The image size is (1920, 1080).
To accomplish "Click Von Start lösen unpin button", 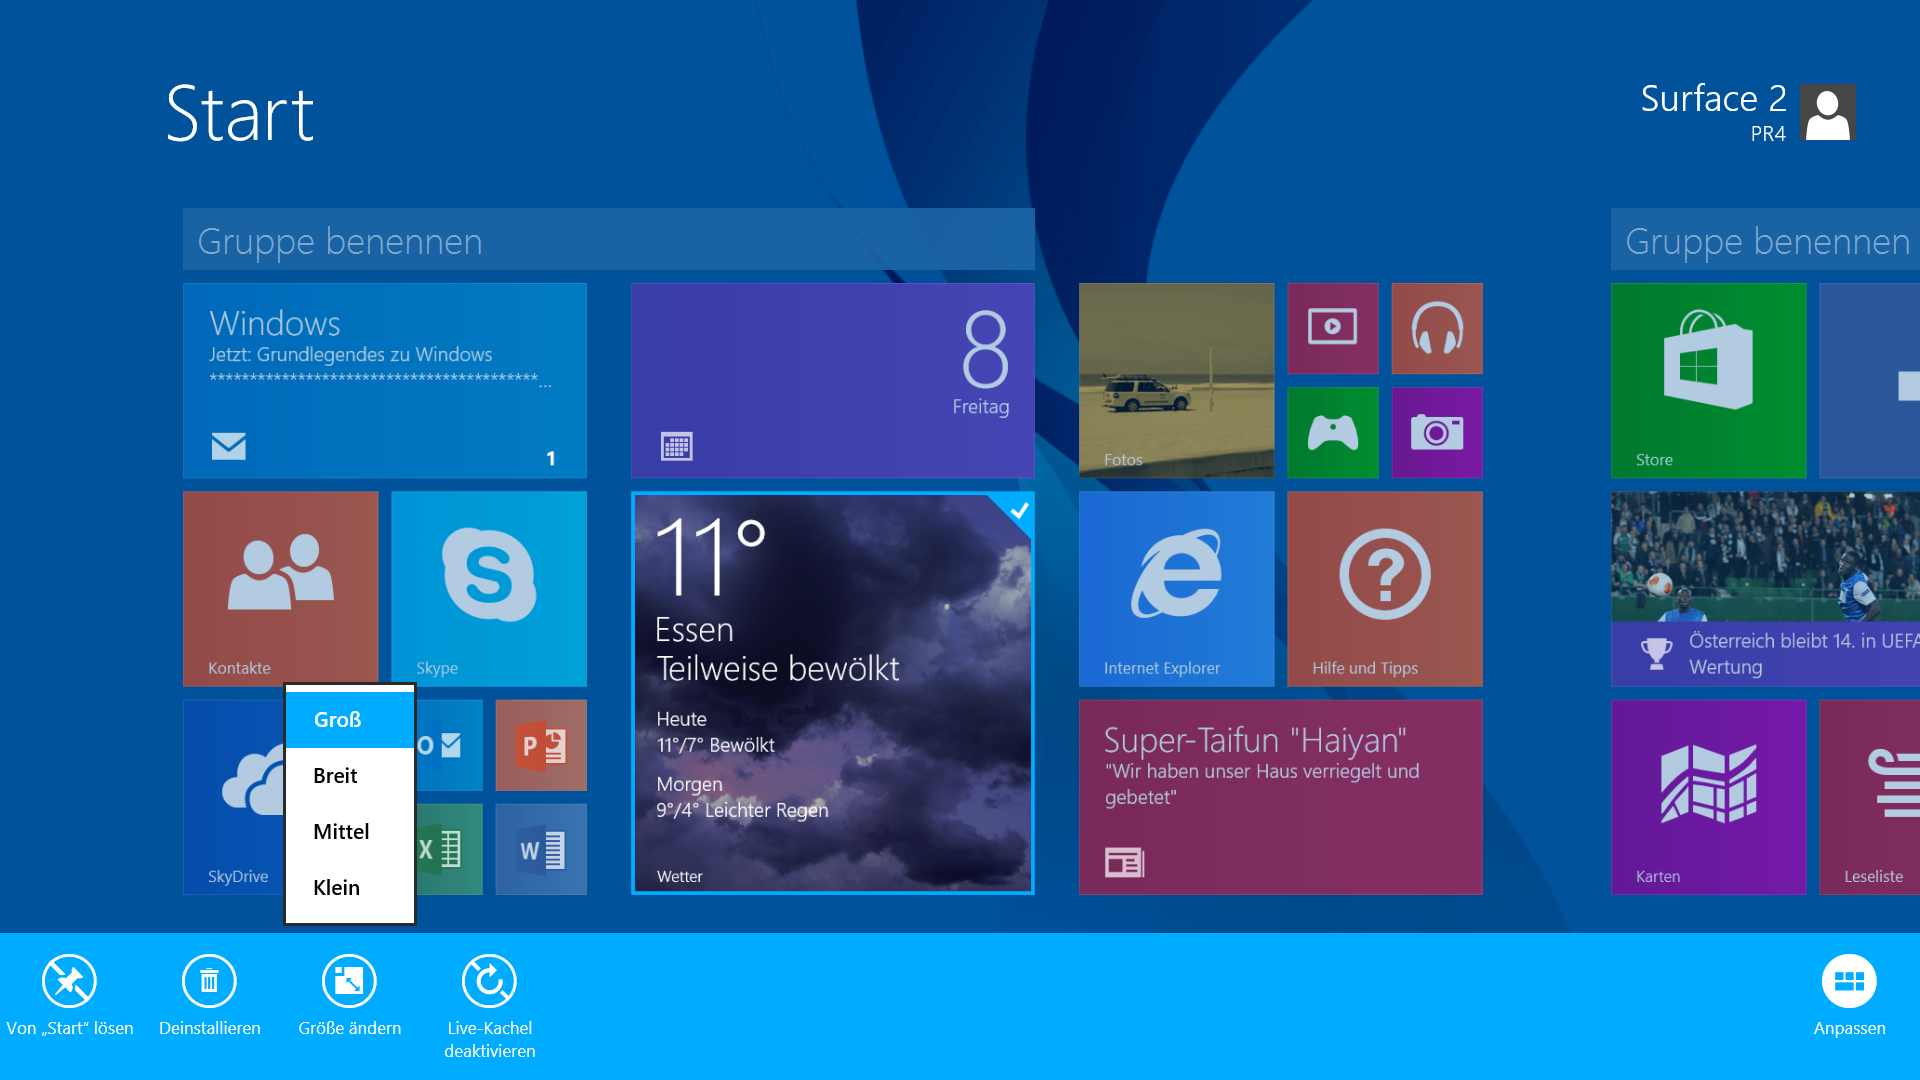I will coord(69,982).
